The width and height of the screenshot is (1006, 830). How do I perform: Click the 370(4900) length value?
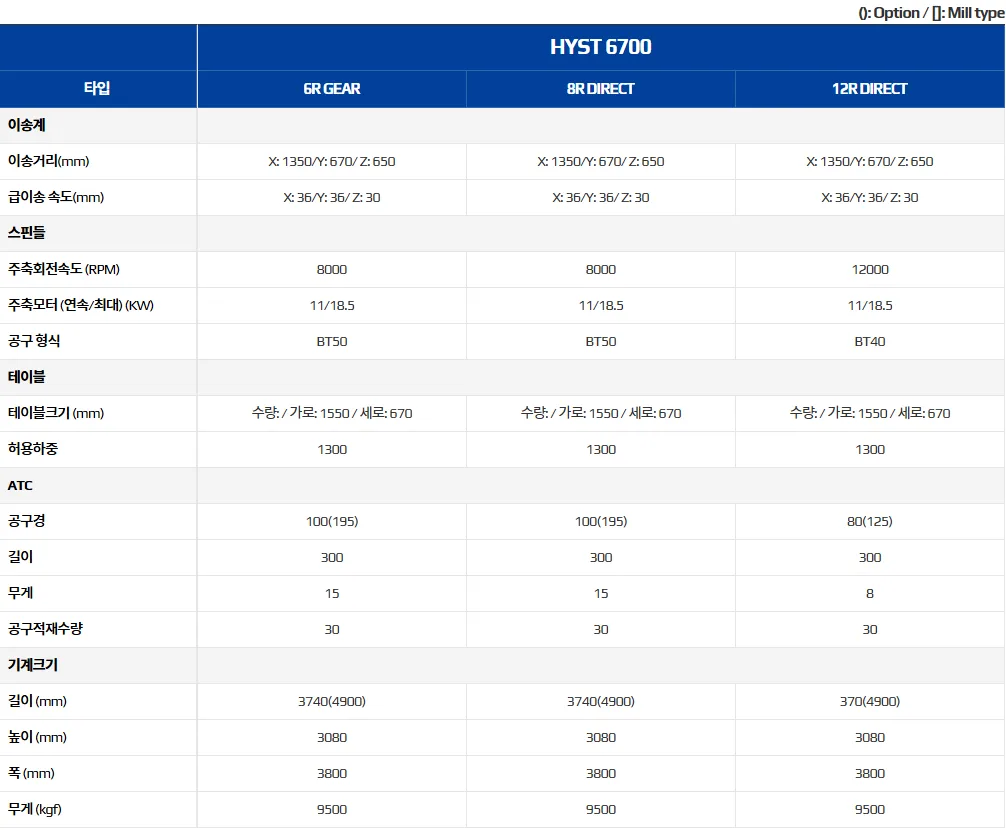pos(870,701)
